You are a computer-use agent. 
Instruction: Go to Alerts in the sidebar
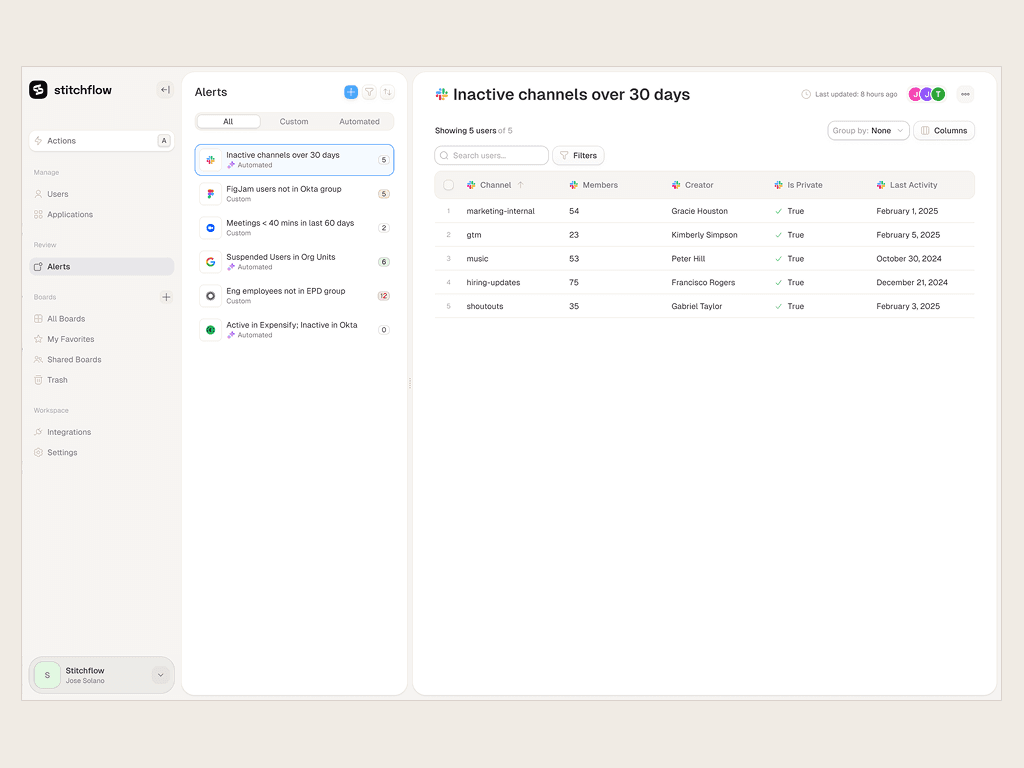[101, 266]
